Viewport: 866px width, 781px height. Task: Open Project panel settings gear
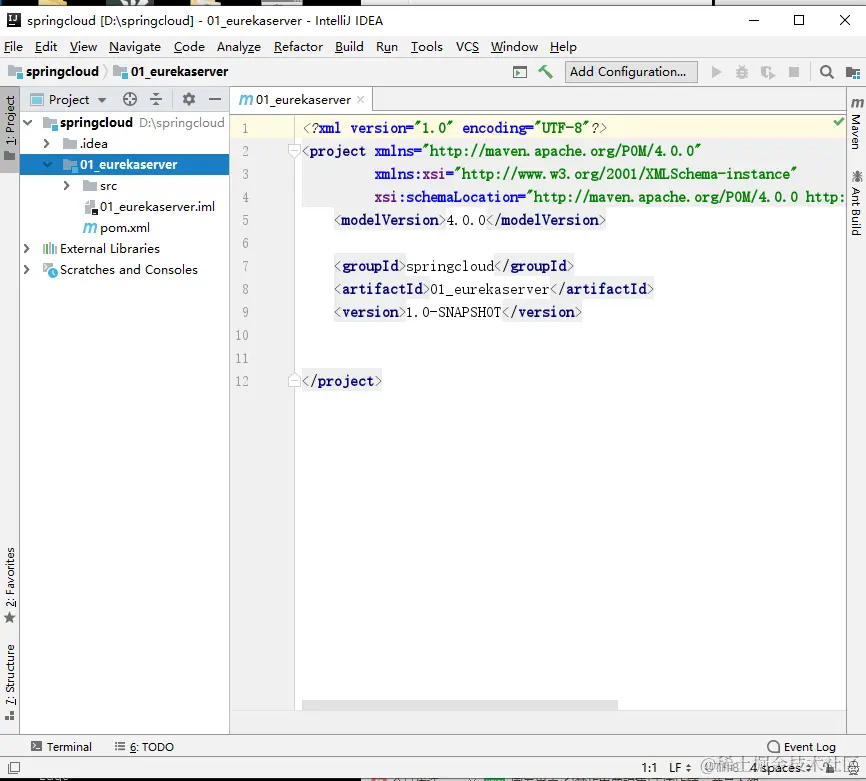[189, 99]
